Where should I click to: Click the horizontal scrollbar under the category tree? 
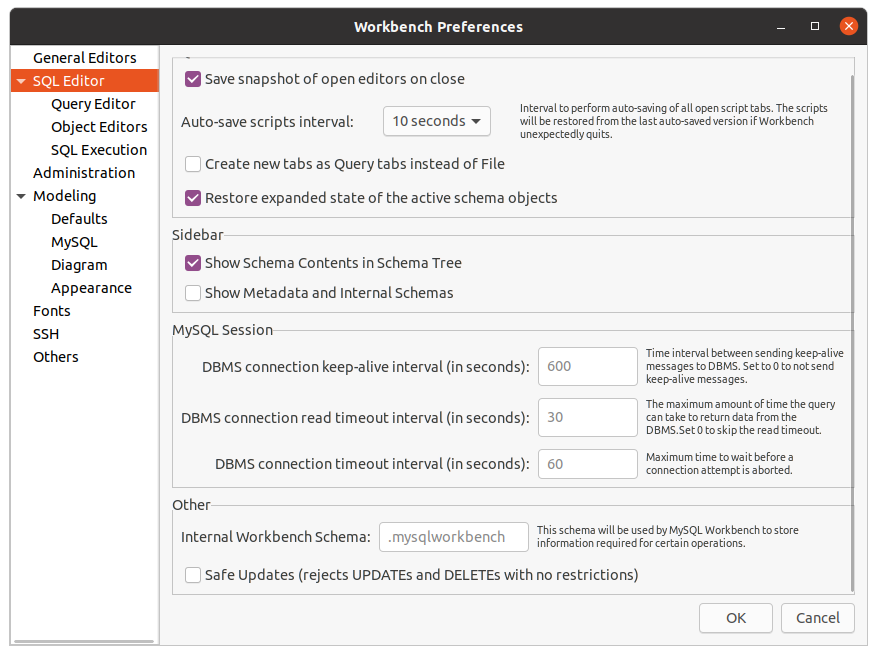coord(84,642)
